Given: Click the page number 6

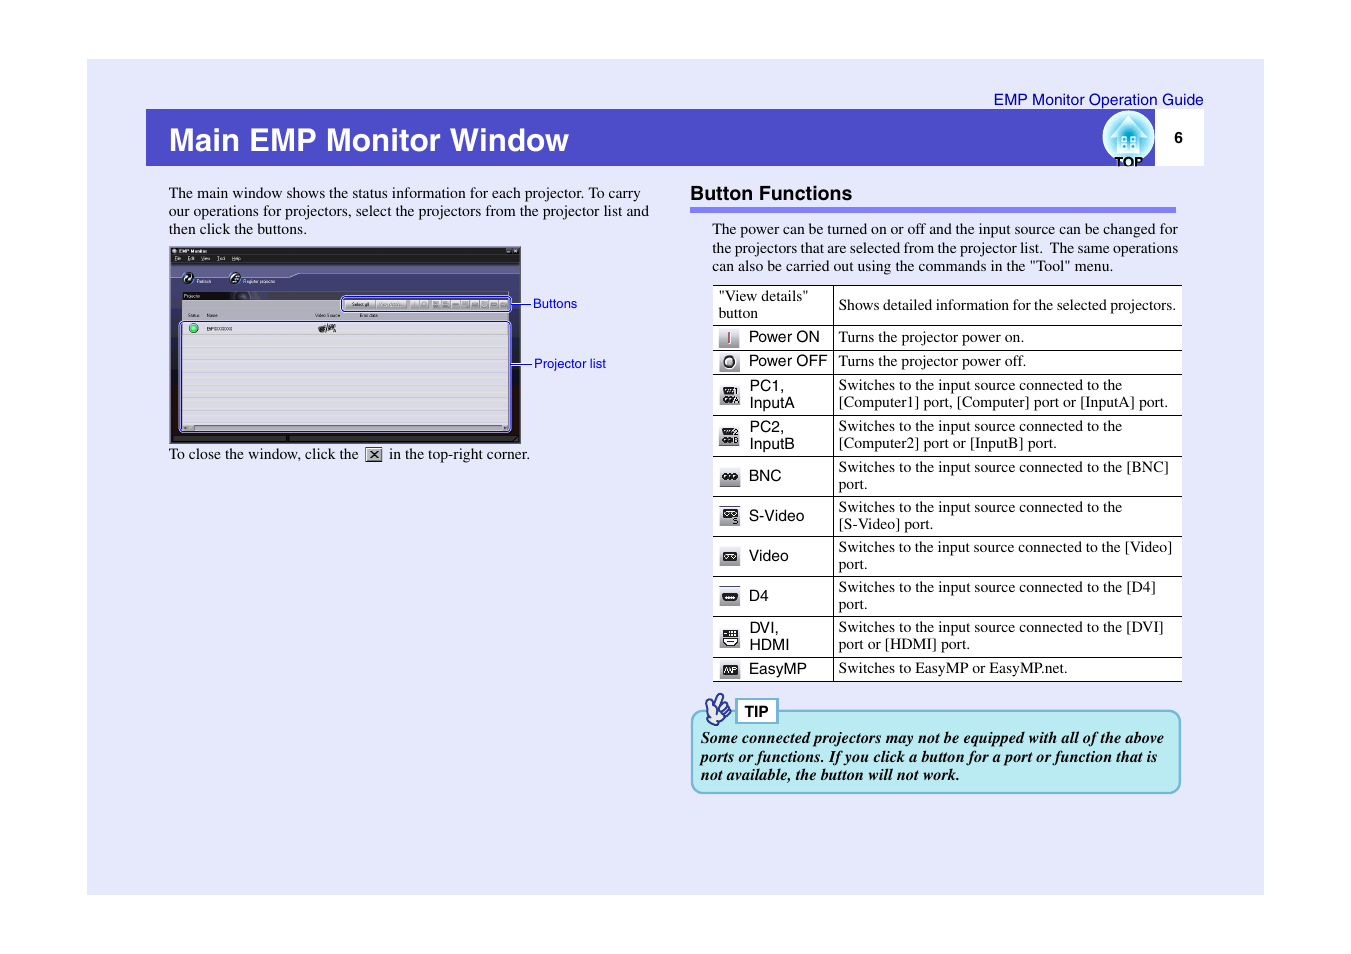Looking at the screenshot, I should tap(1178, 138).
